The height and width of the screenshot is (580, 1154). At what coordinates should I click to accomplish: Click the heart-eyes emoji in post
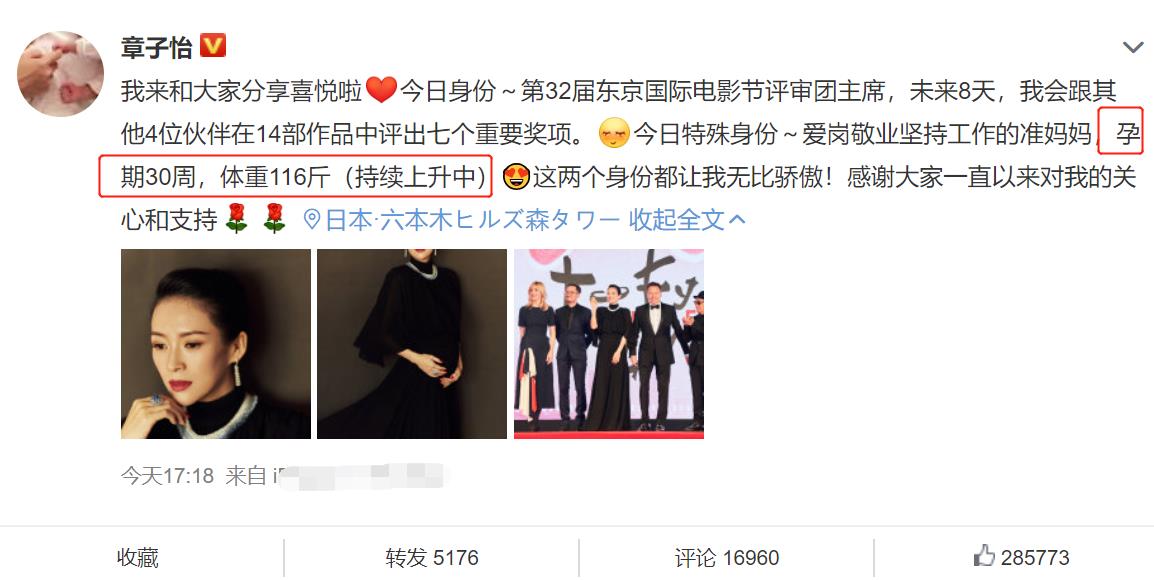[x=516, y=177]
